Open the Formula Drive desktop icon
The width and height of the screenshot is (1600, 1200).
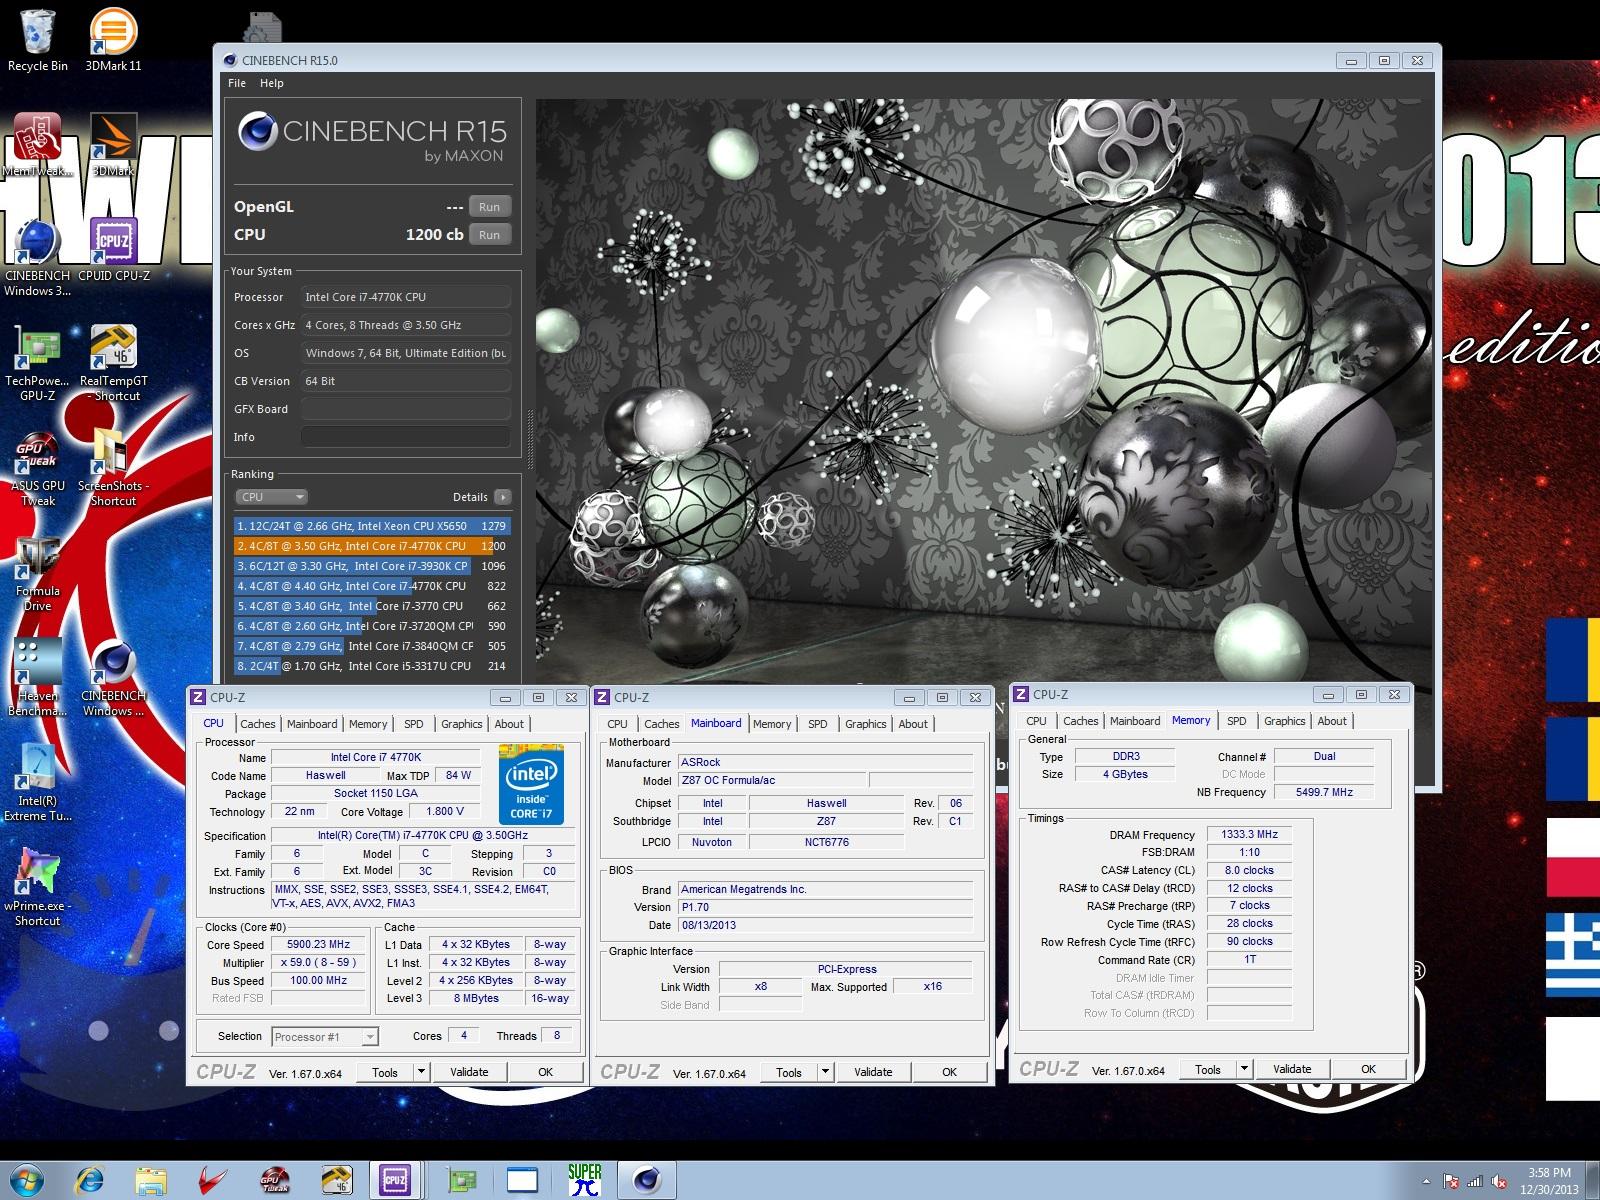pyautogui.click(x=38, y=573)
